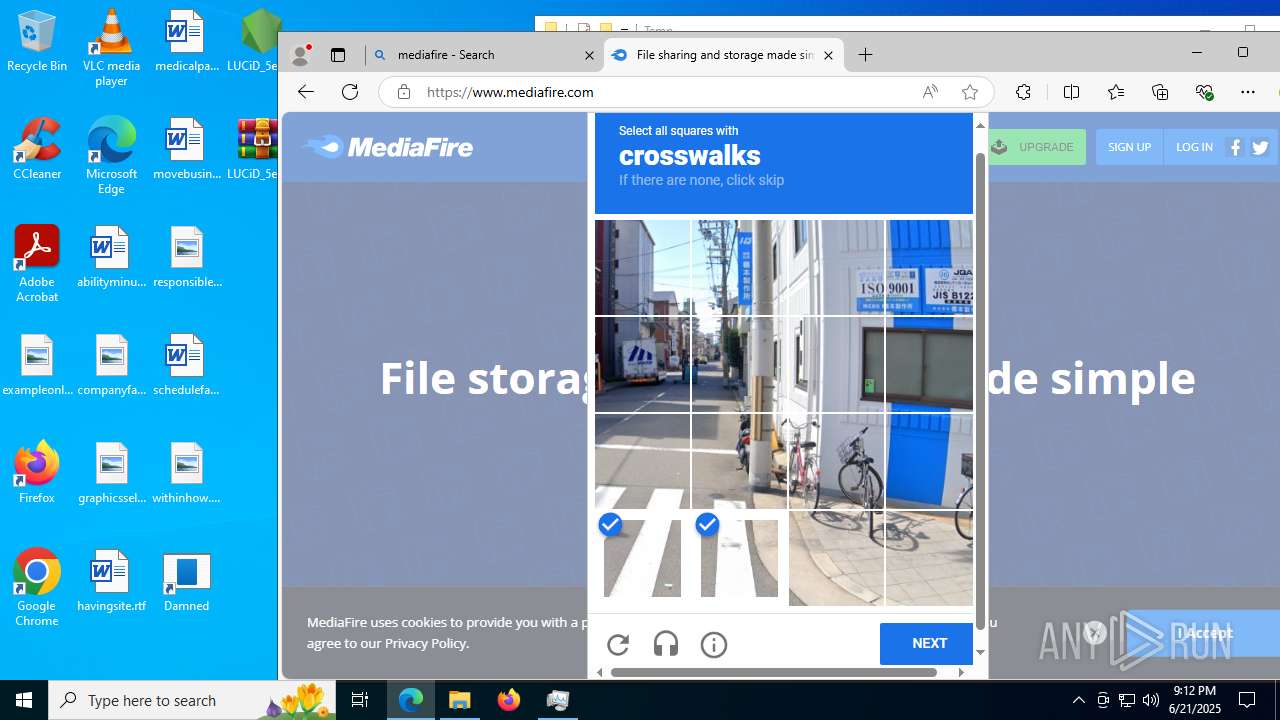Open Firefox from taskbar
This screenshot has width=1280, height=720.
click(x=509, y=700)
